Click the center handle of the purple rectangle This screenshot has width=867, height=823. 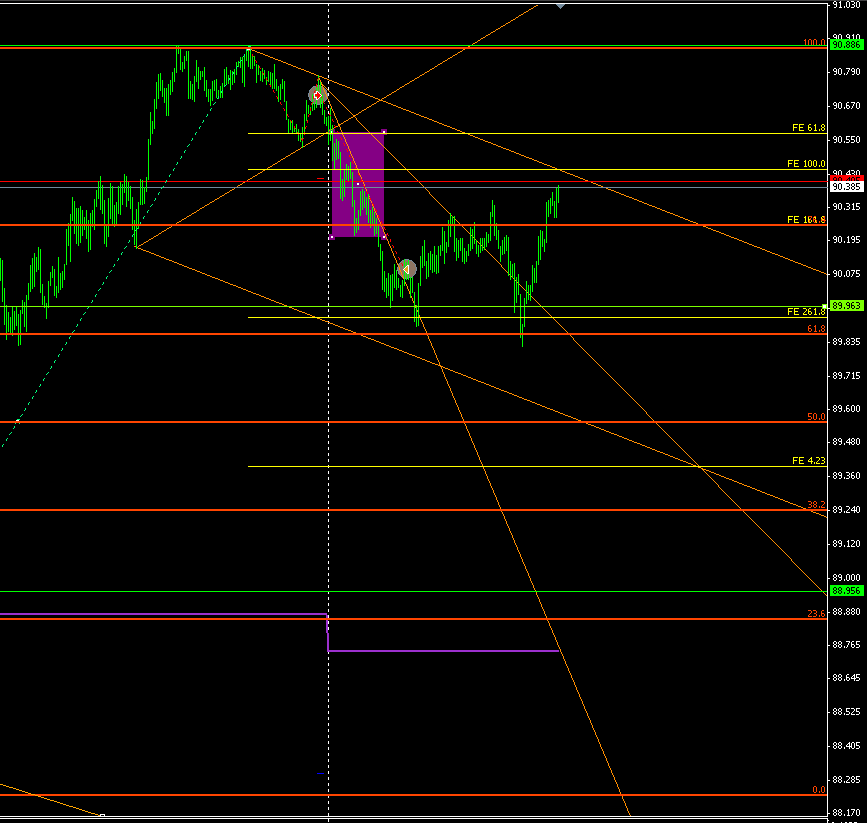[x=357, y=185]
